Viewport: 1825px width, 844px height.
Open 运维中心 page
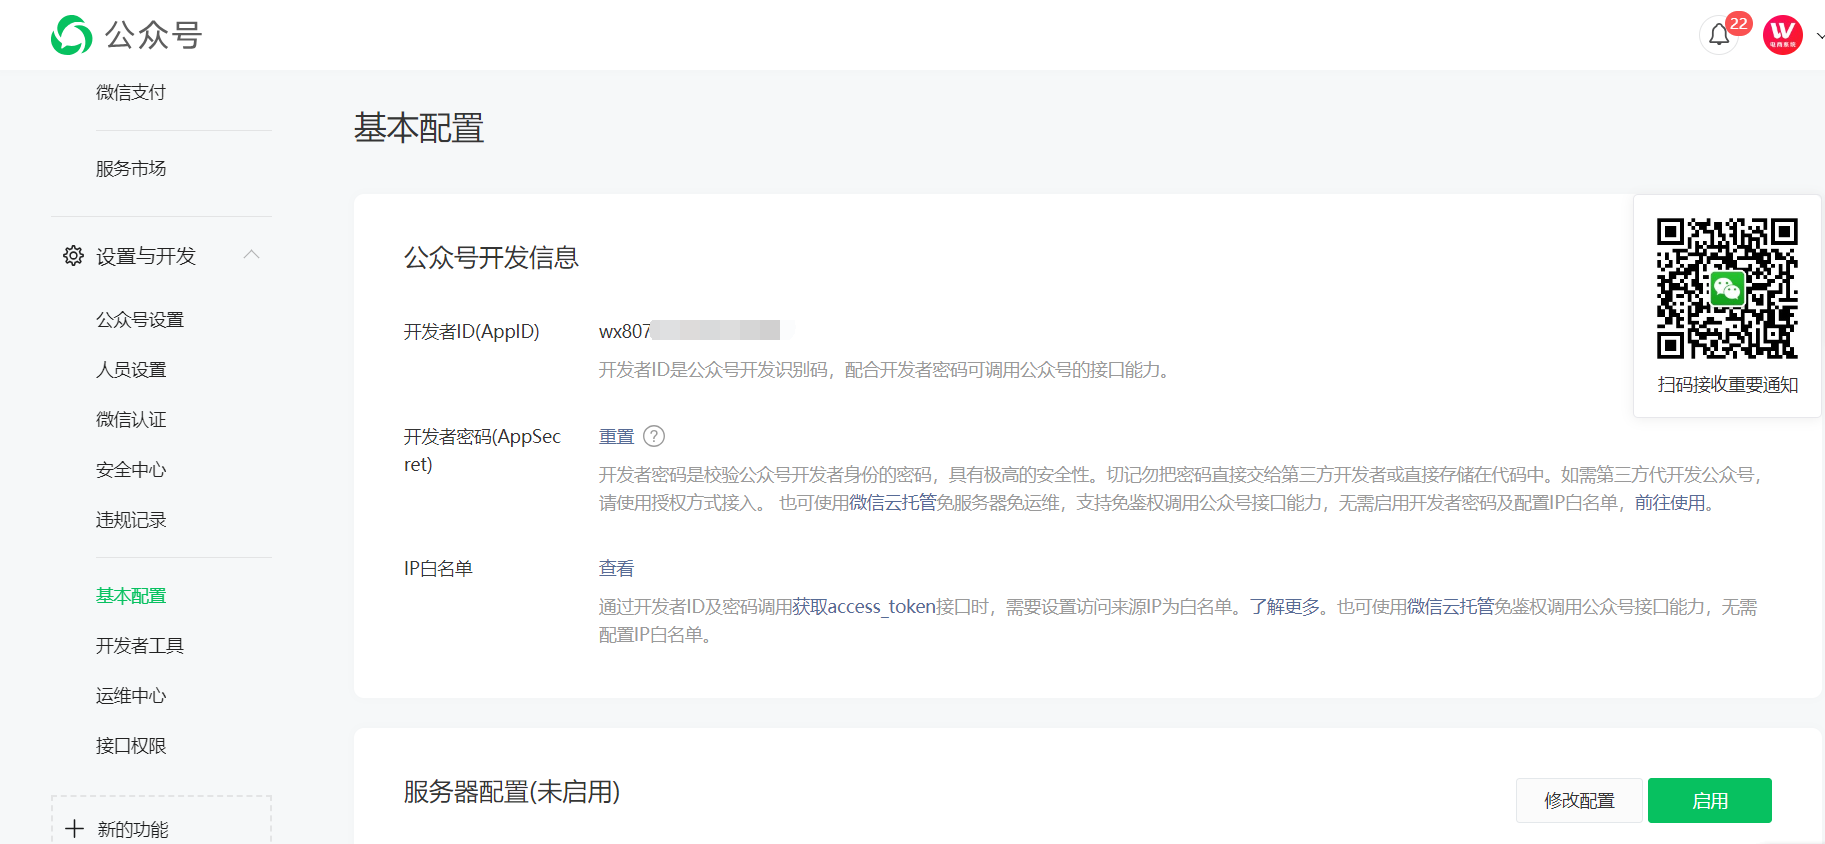click(131, 696)
